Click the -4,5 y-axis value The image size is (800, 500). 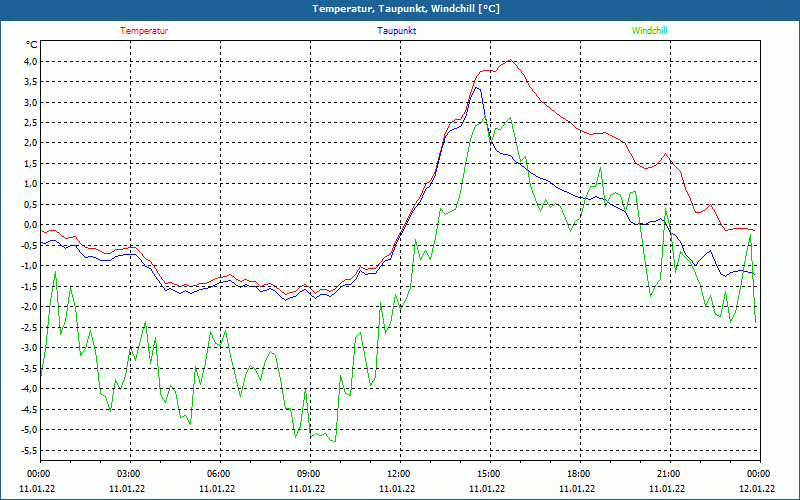click(29, 409)
